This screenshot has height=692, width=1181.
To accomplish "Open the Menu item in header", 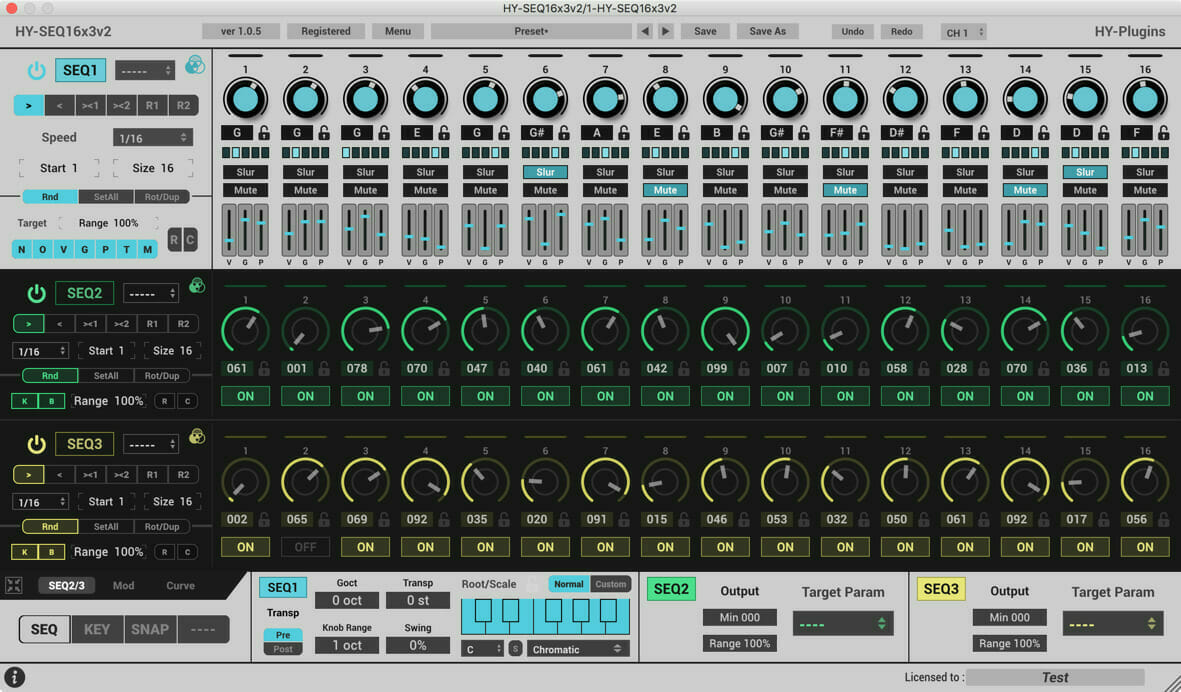I will (x=398, y=31).
